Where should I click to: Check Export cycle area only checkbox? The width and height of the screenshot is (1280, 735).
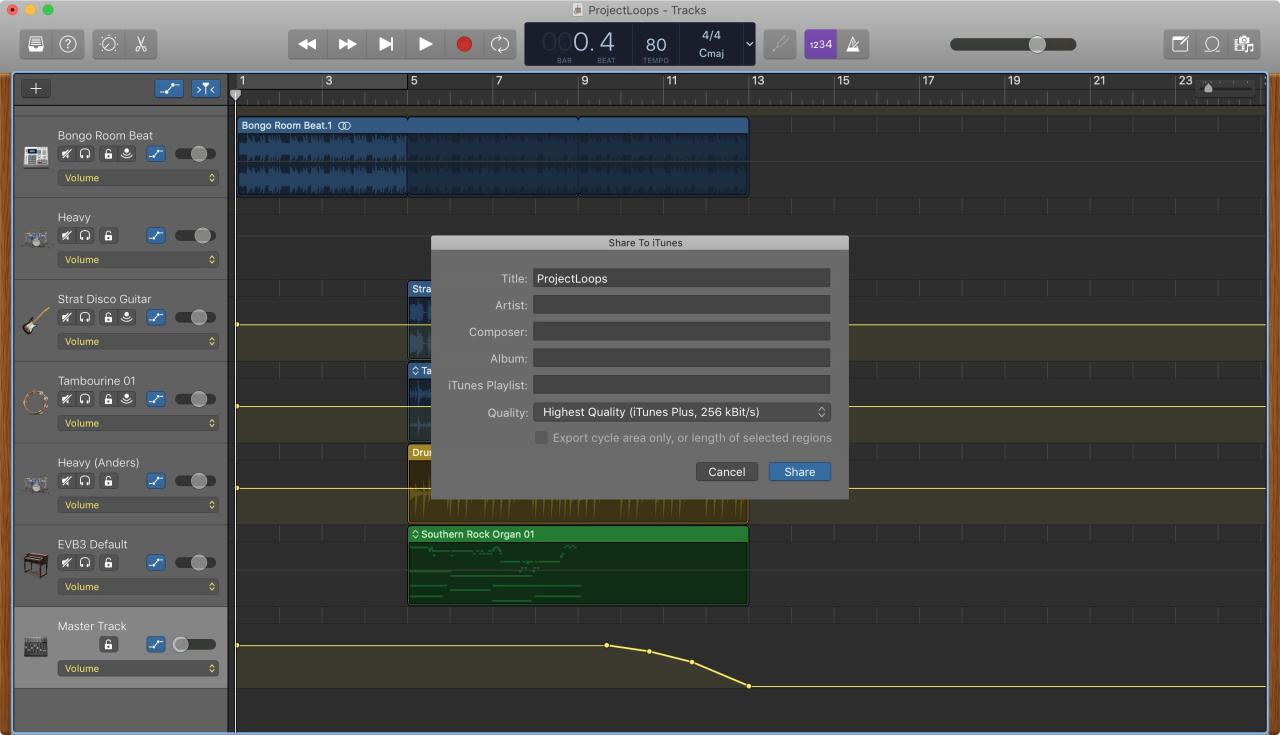[541, 438]
